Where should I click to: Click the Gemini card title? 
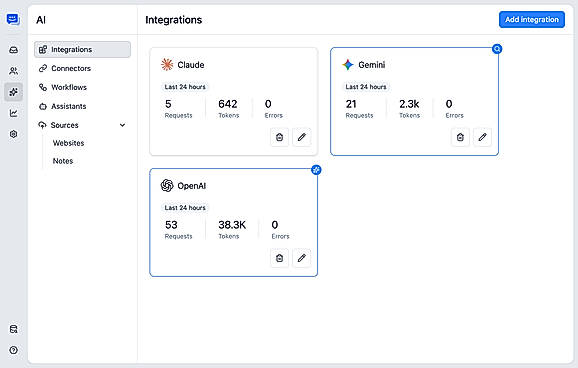click(x=372, y=65)
